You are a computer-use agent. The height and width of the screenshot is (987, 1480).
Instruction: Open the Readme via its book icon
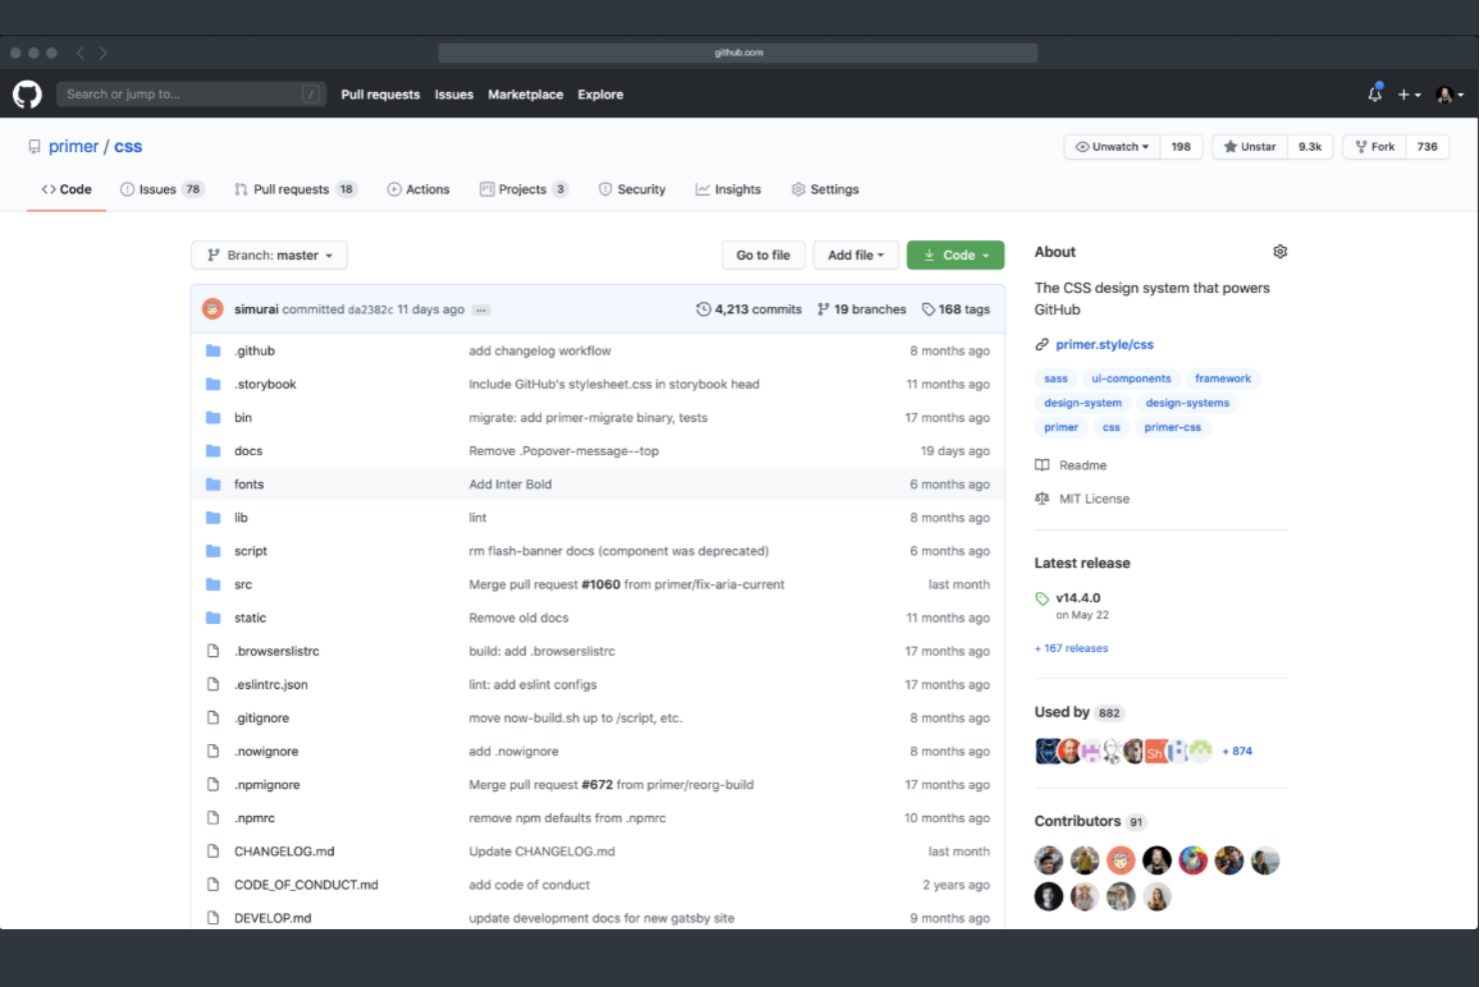tap(1043, 465)
